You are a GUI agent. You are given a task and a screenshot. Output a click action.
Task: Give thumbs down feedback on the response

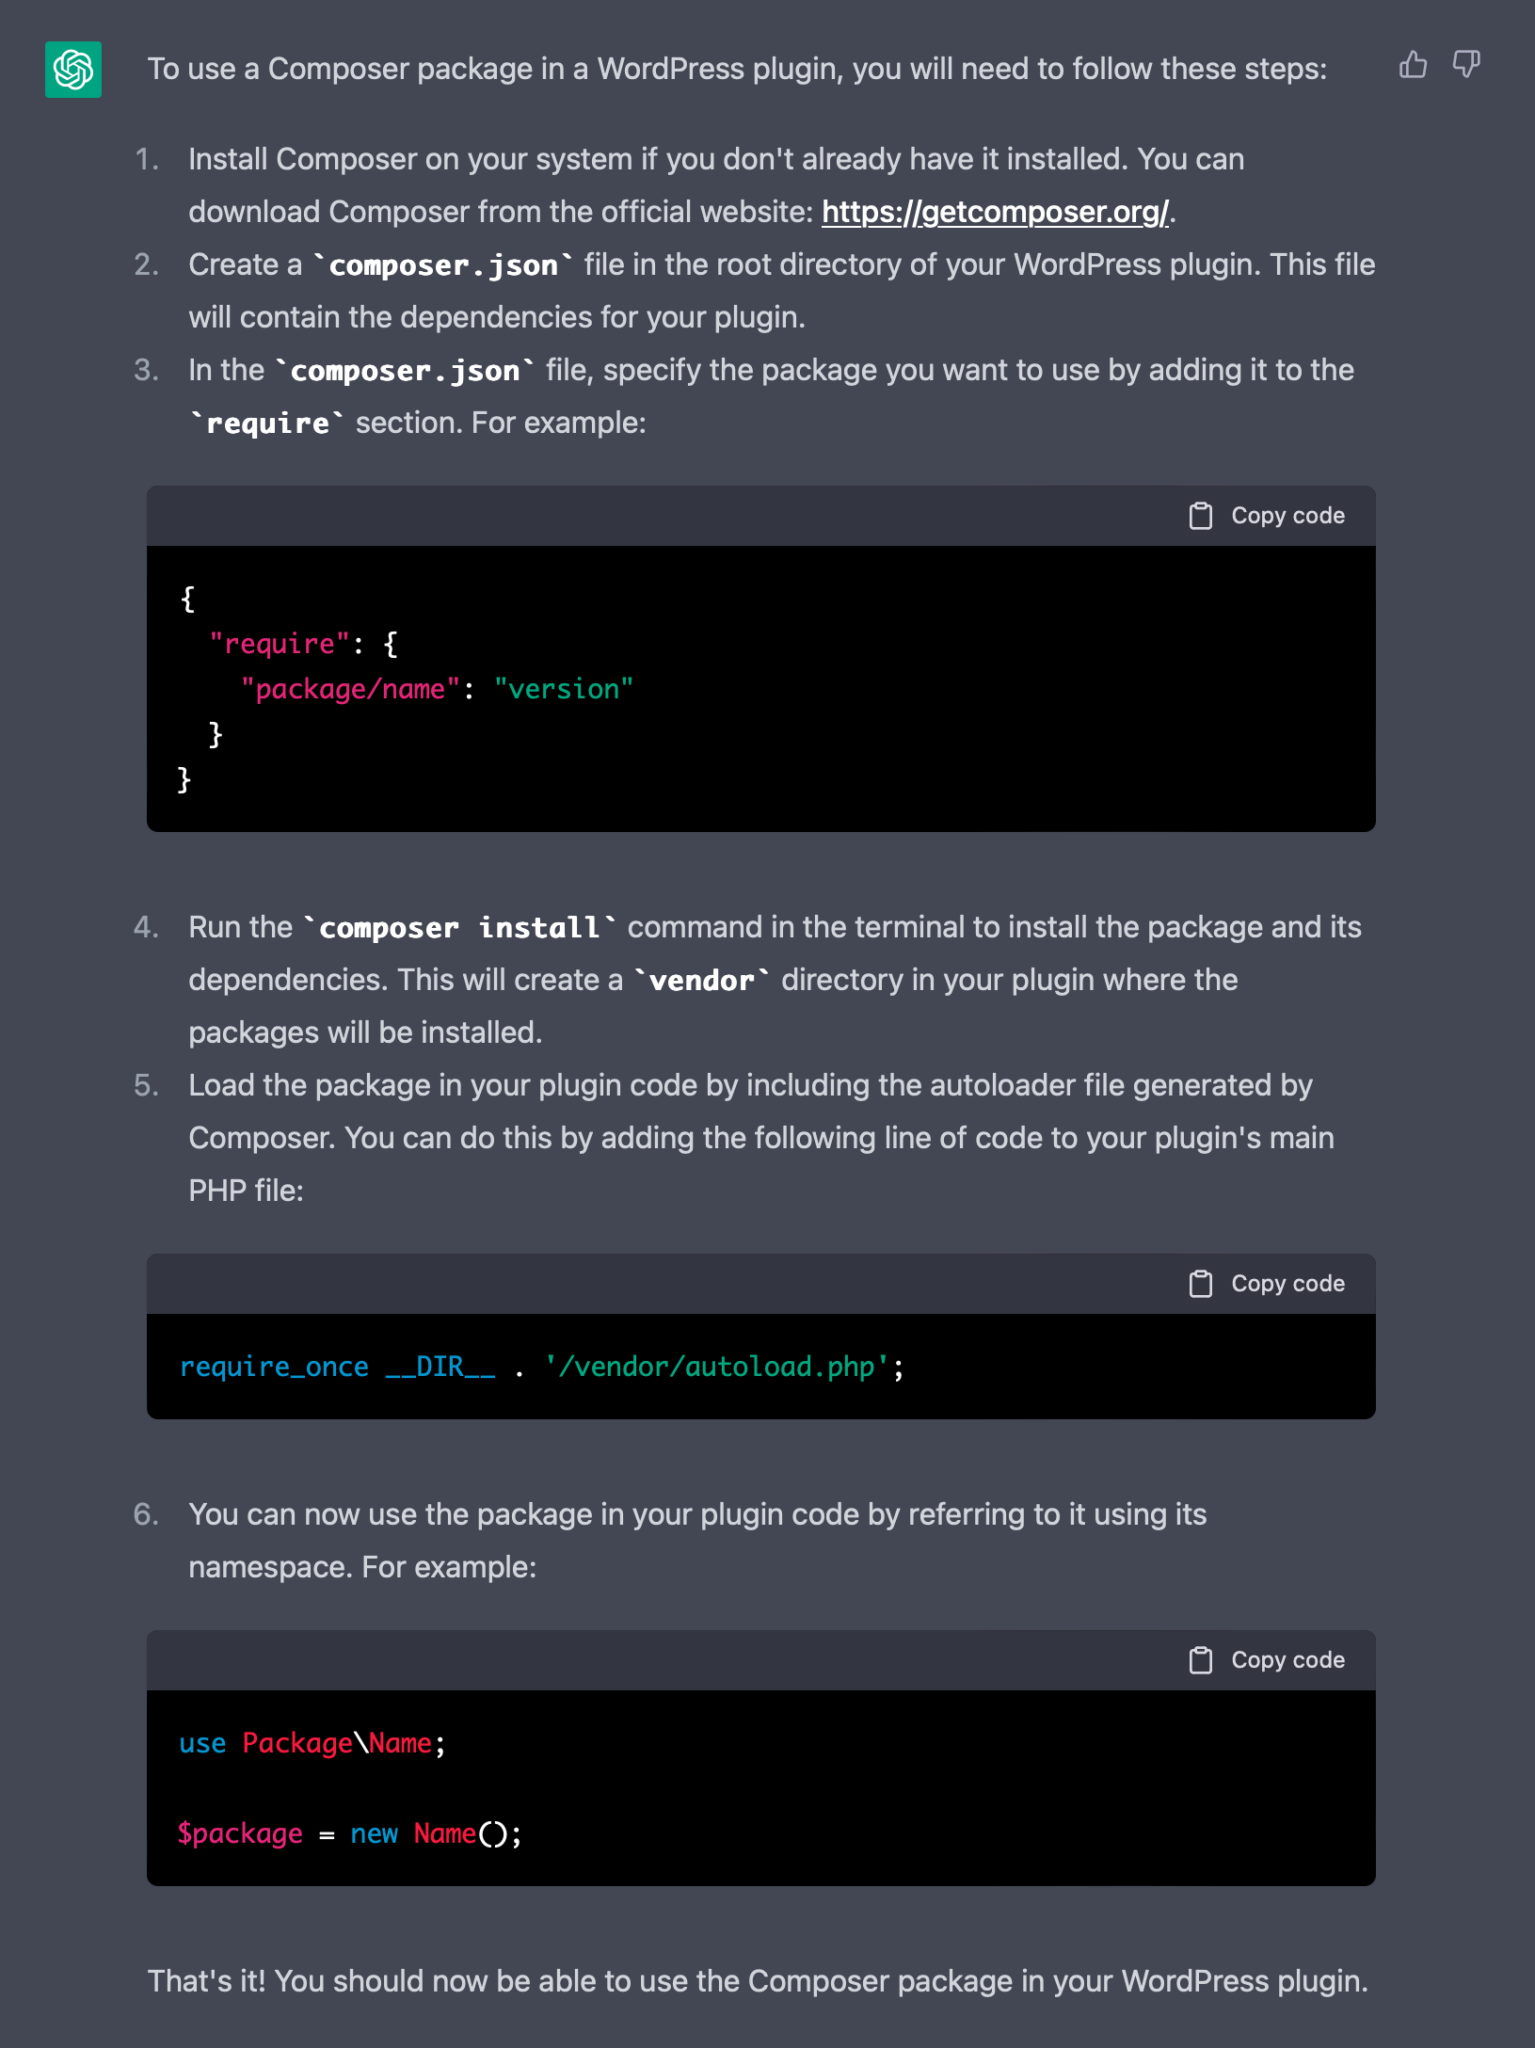1466,65
